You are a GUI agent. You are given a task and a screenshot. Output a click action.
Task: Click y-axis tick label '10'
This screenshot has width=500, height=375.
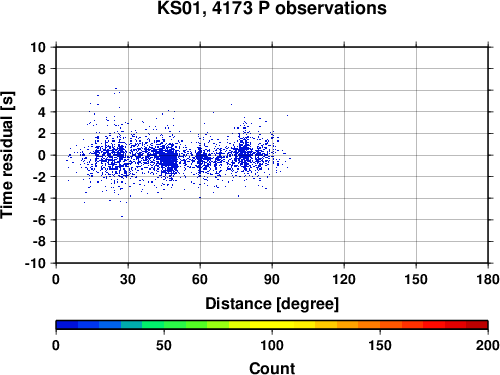tap(38, 47)
